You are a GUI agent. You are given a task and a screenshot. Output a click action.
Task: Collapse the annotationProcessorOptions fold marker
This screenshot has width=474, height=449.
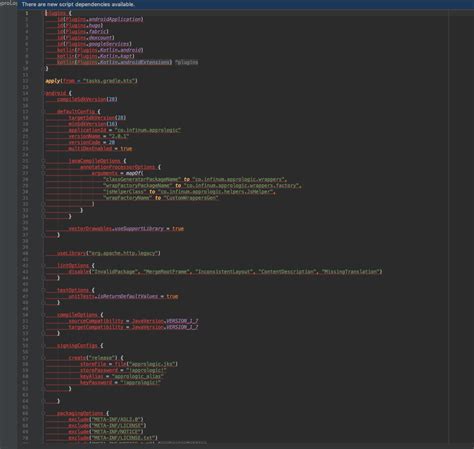point(44,167)
